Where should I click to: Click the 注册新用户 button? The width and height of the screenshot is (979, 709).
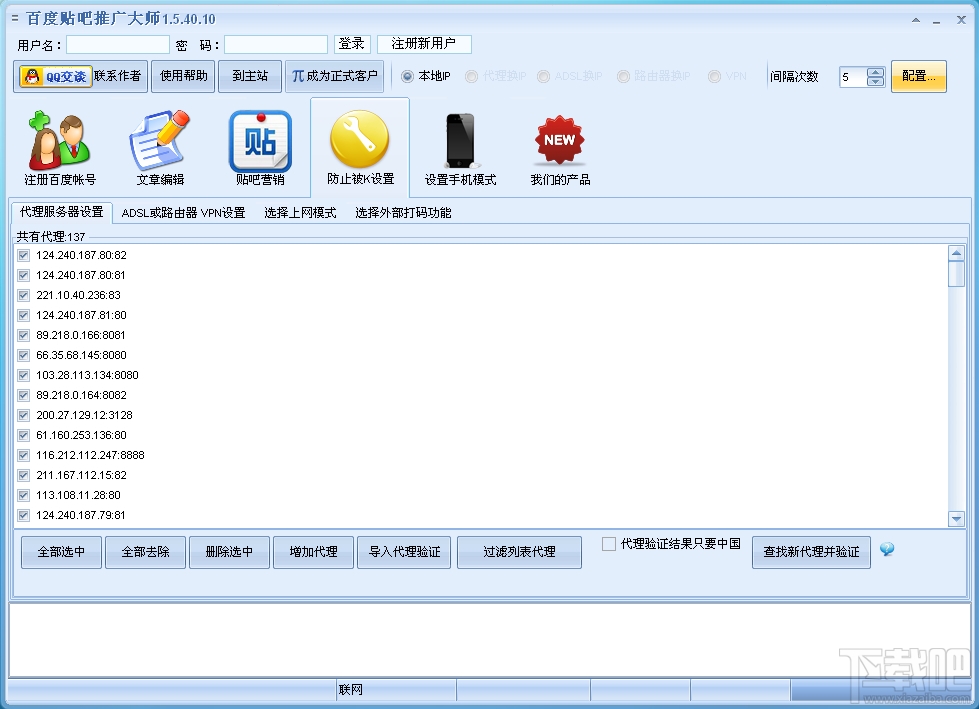[x=424, y=44]
